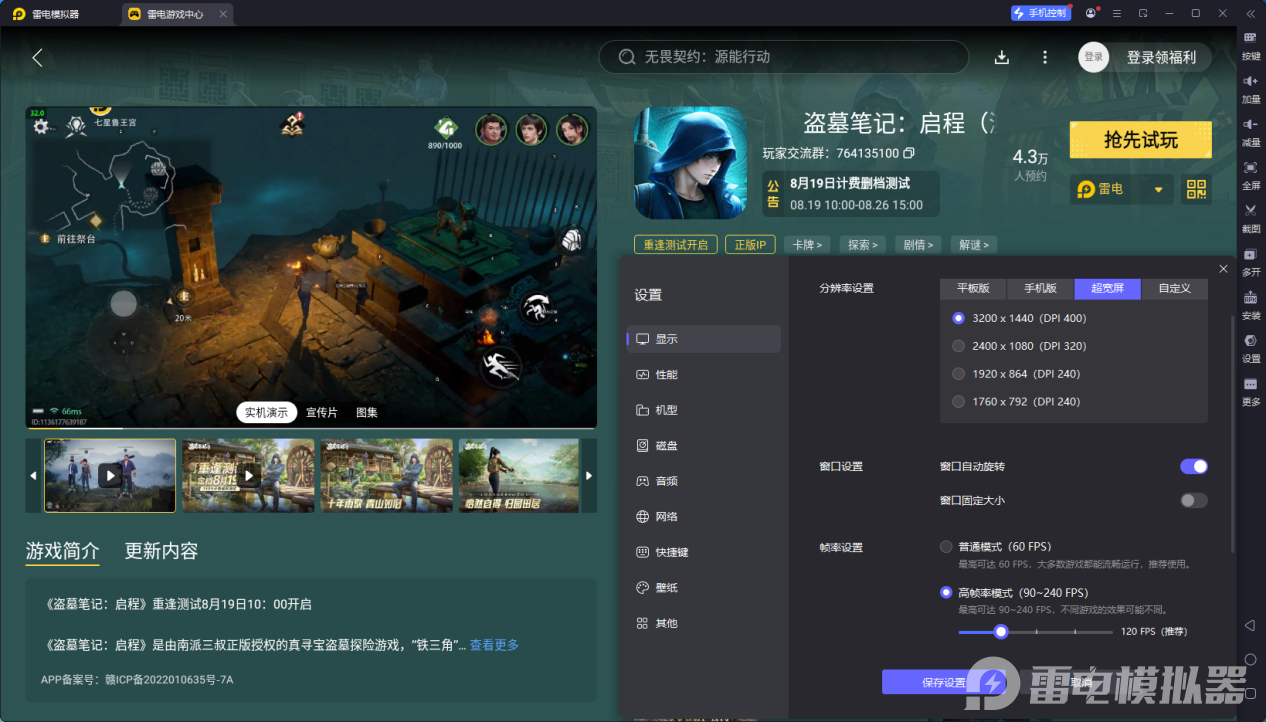
Task: Take a screenshot with 截图 icon
Action: click(x=1250, y=210)
